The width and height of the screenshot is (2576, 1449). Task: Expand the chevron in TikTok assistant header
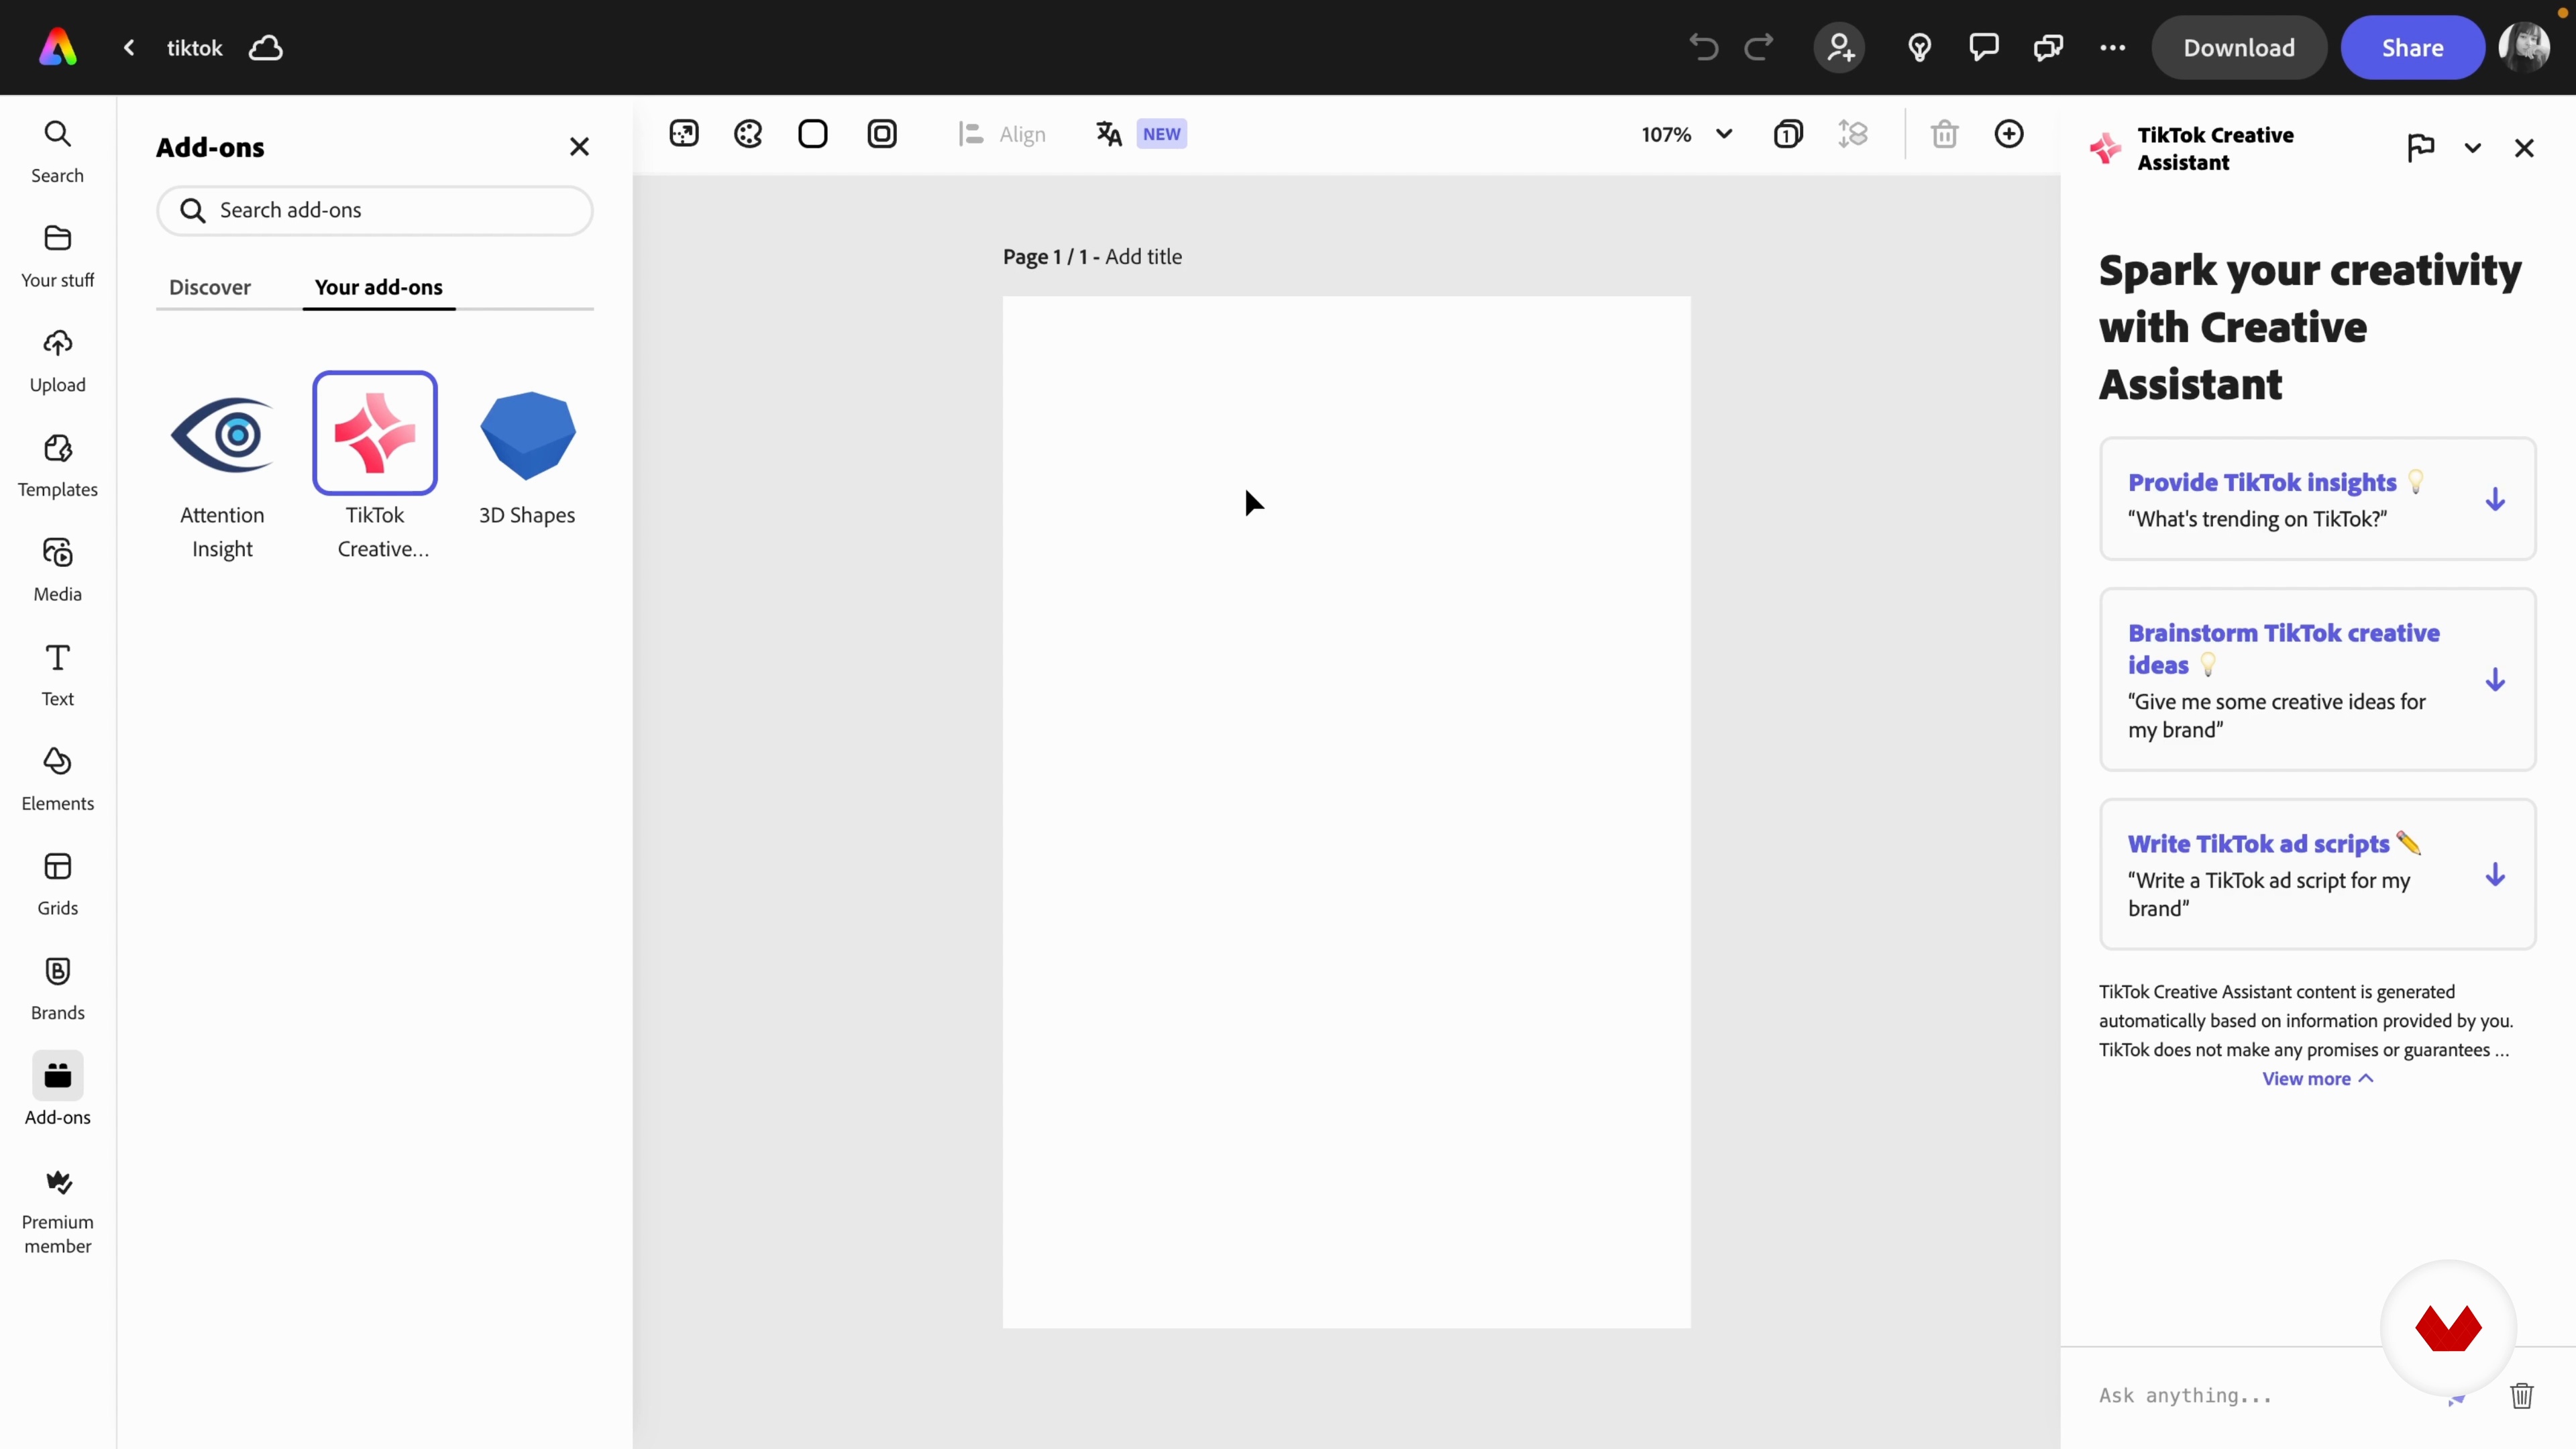tap(2473, 148)
